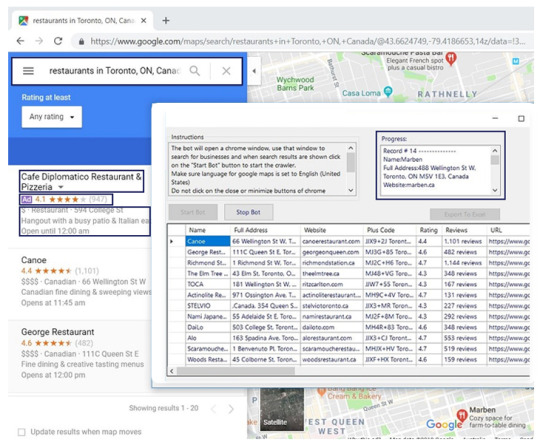The height and width of the screenshot is (445, 540).
Task: Select the STELVIO name cell
Action: (x=208, y=306)
